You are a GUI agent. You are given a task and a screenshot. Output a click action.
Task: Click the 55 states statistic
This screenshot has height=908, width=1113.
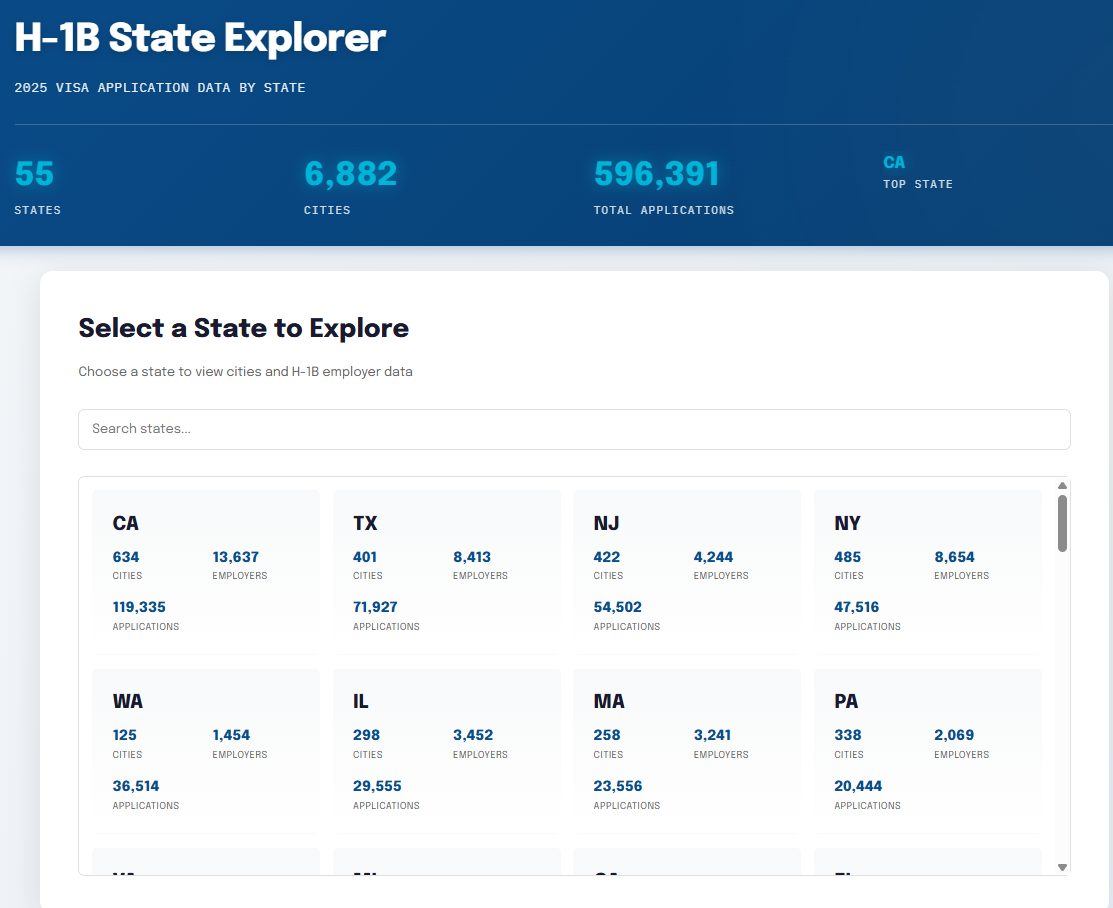[34, 174]
